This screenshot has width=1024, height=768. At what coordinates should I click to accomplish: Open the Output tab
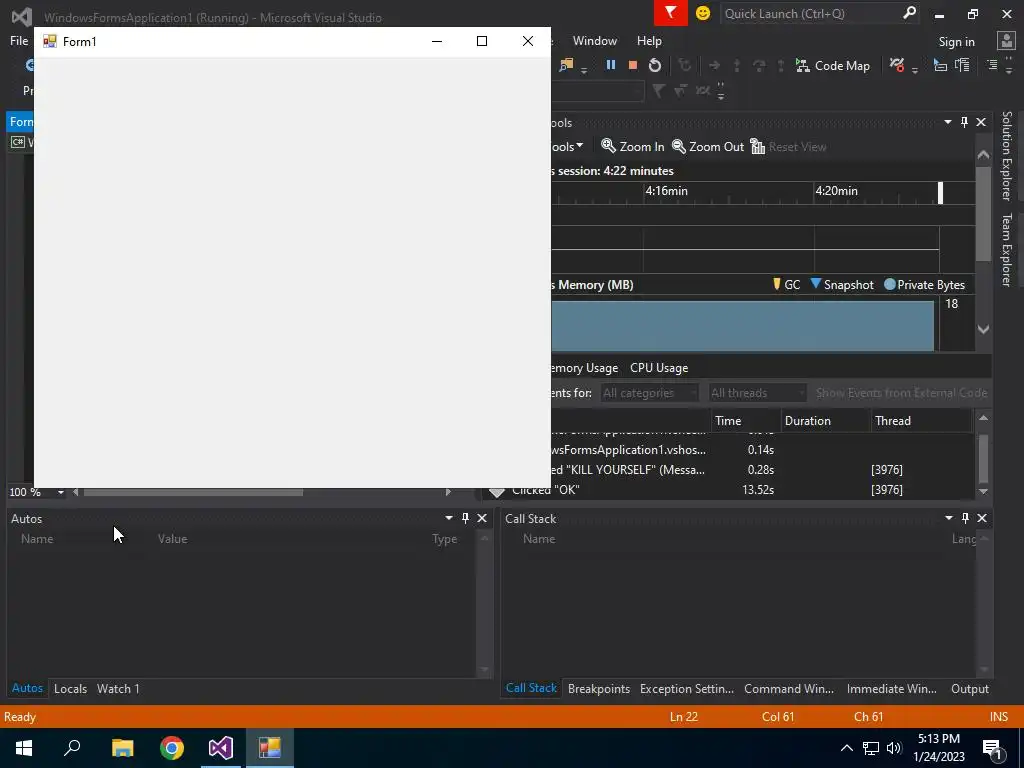coord(970,688)
